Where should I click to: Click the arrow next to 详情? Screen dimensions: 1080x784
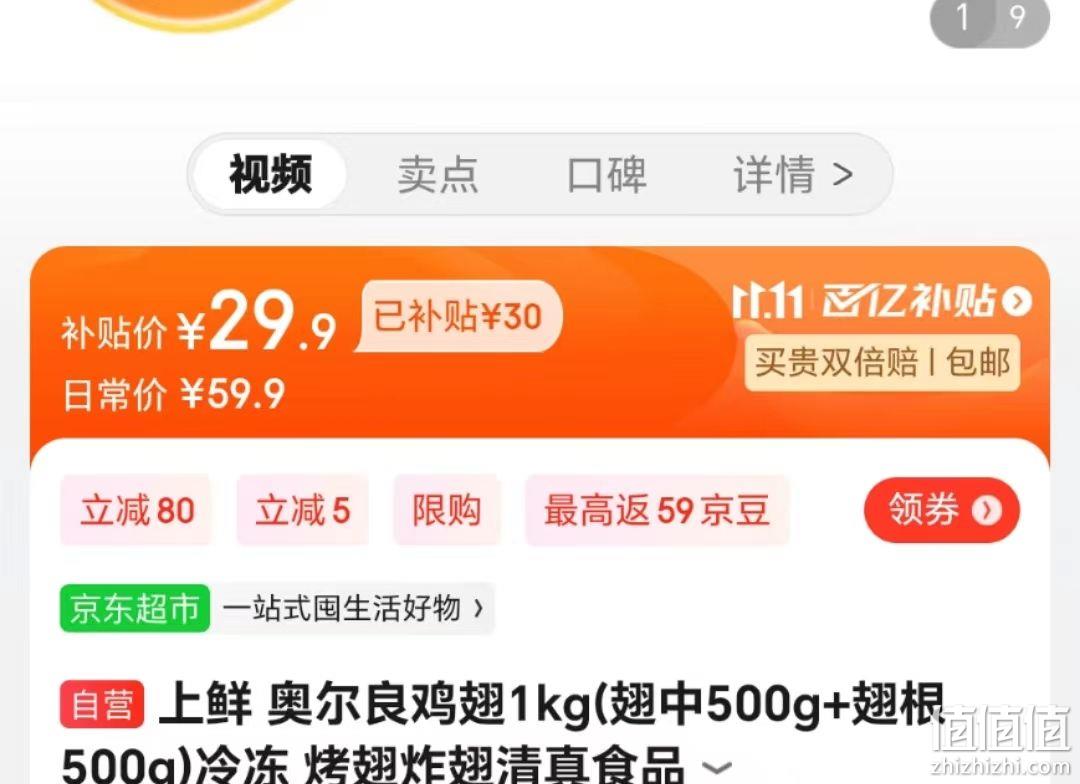click(x=842, y=175)
